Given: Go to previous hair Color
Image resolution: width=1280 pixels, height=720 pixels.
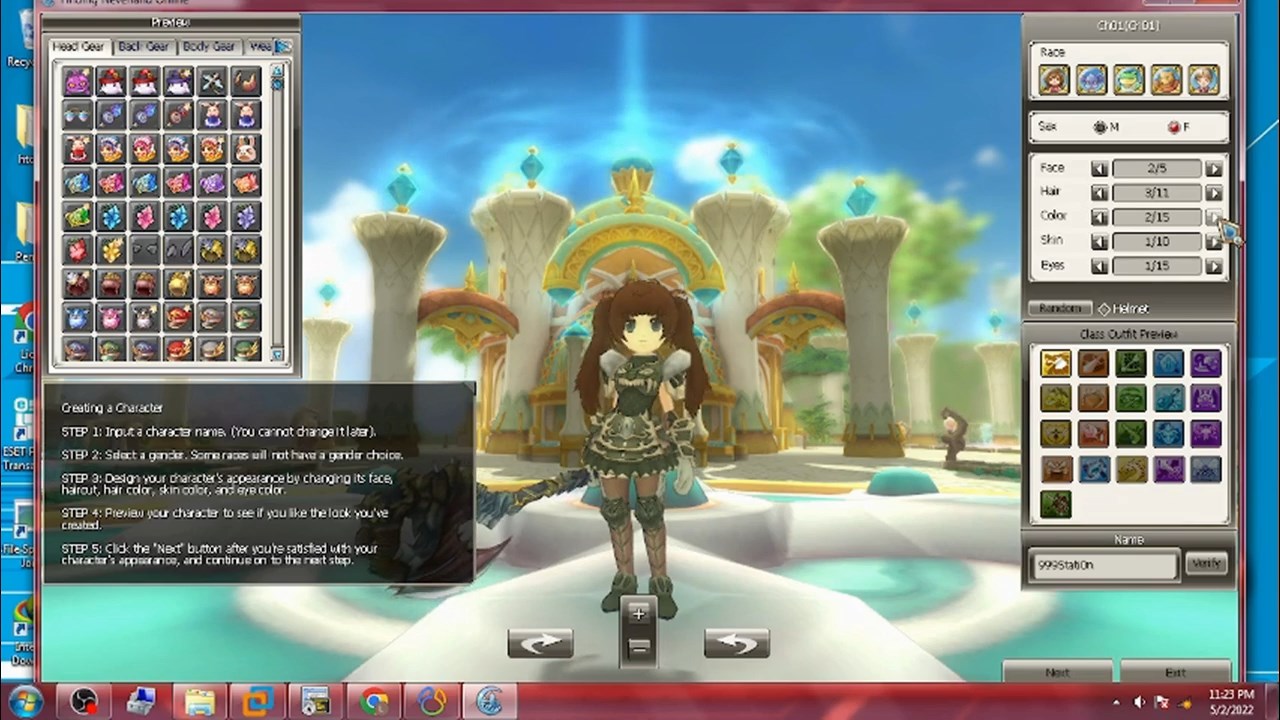Looking at the screenshot, I should (1100, 217).
